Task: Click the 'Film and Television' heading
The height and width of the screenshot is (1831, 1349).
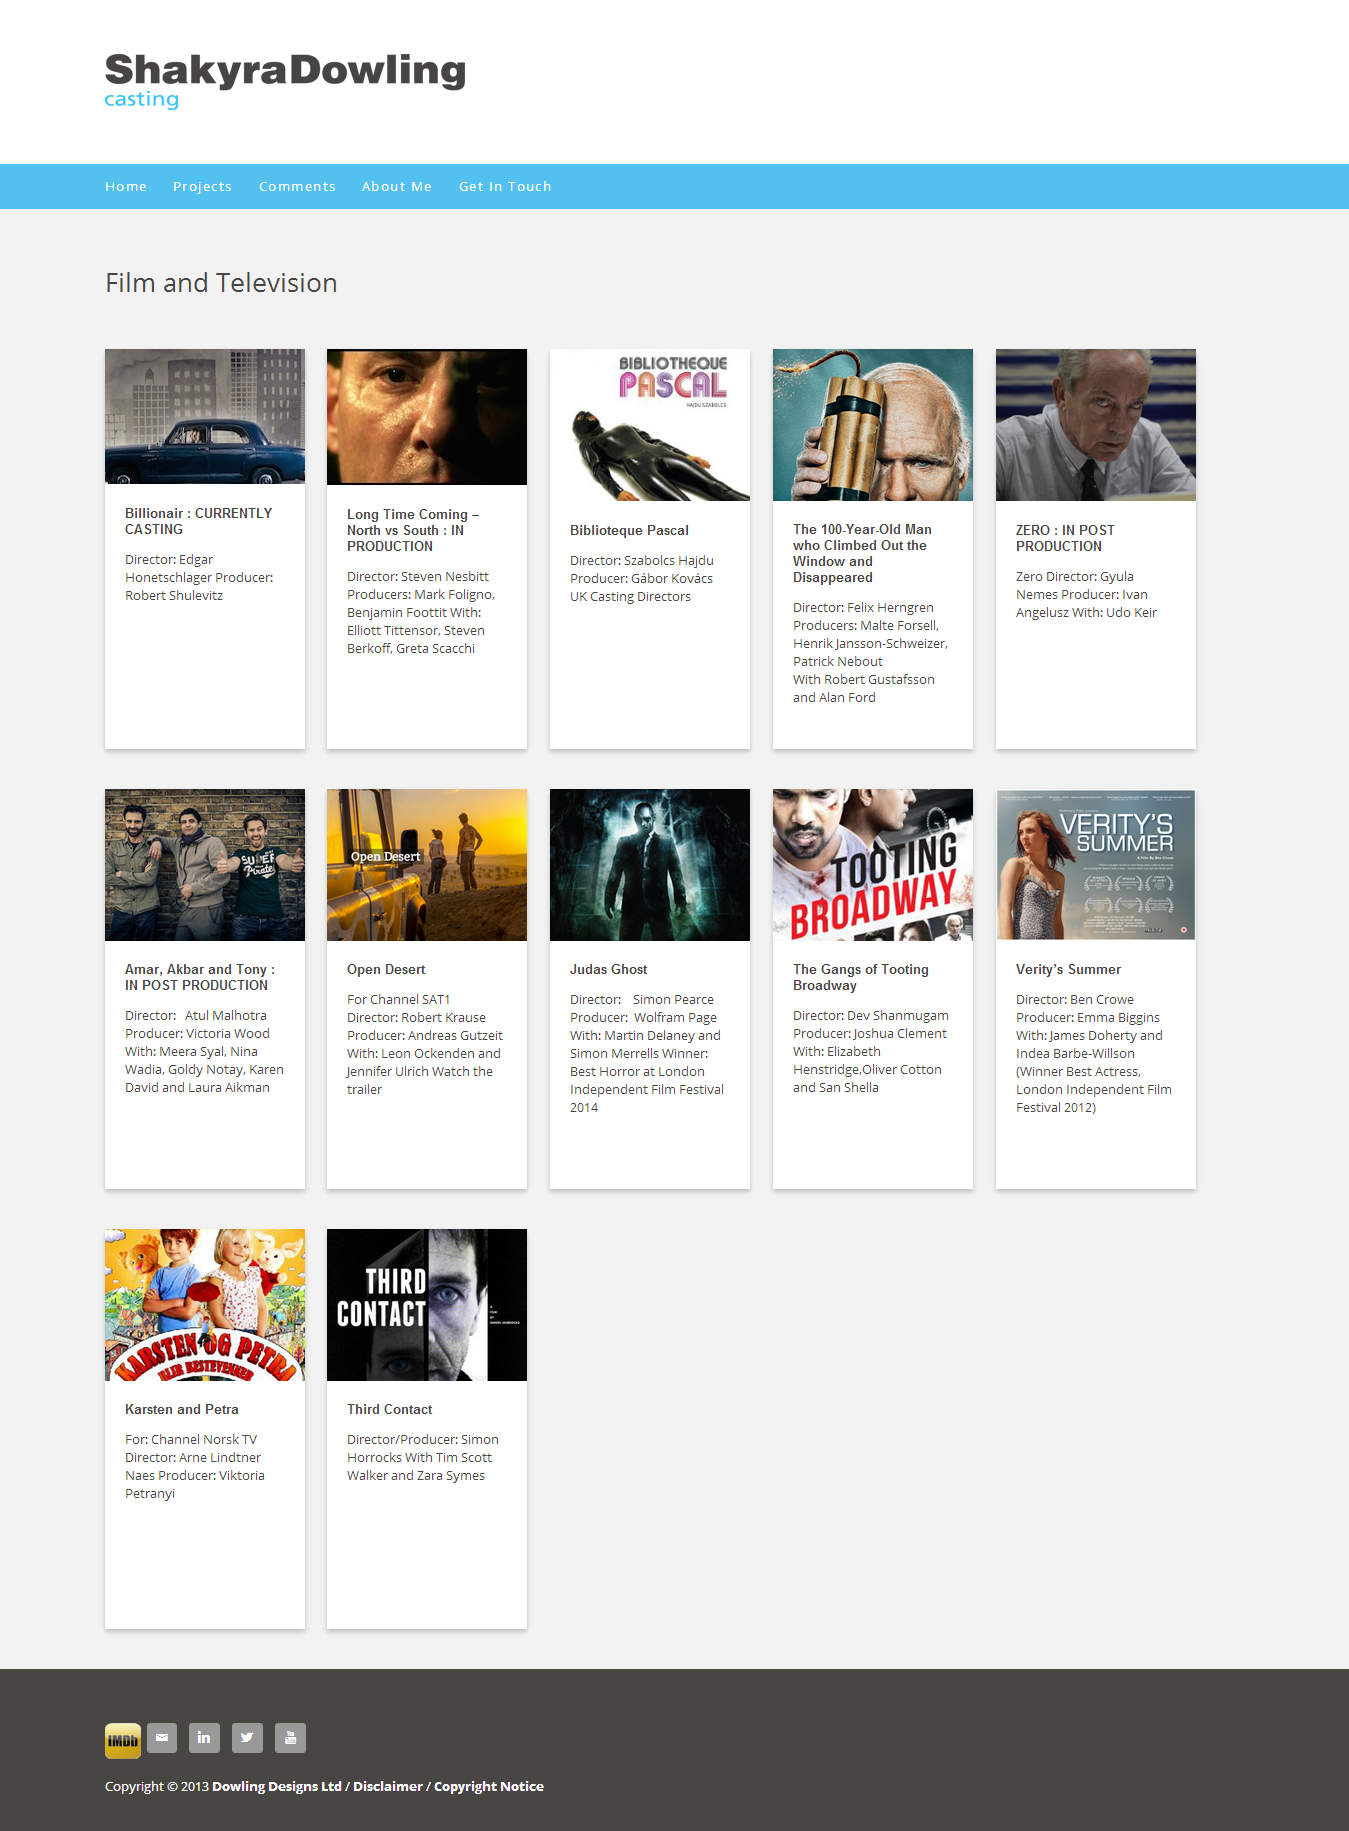Action: click(x=221, y=283)
